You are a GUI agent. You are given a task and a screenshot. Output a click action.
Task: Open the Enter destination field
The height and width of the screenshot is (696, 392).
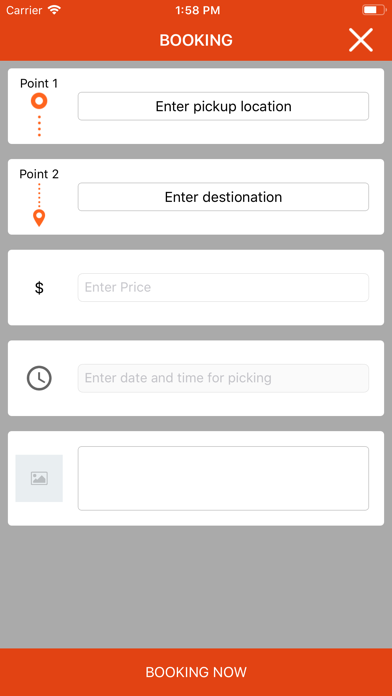(x=223, y=197)
